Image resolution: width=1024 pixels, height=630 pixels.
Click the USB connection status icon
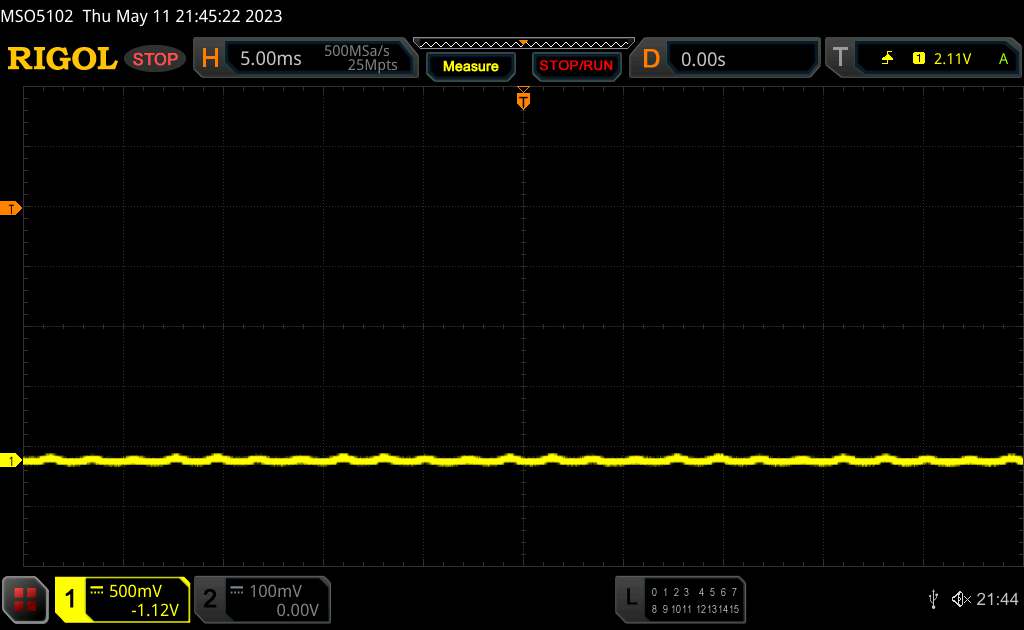pyautogui.click(x=932, y=599)
